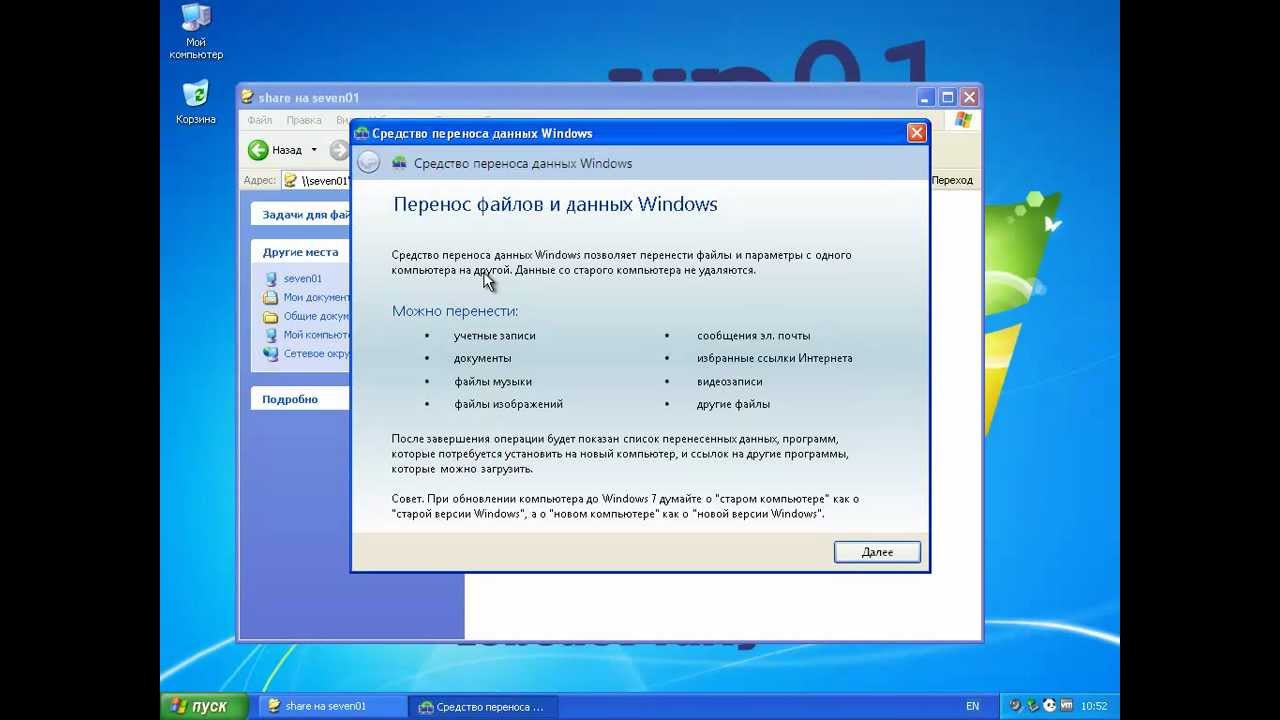1280x720 pixels.
Task: Click the wizard's round back arrow
Action: 369,162
